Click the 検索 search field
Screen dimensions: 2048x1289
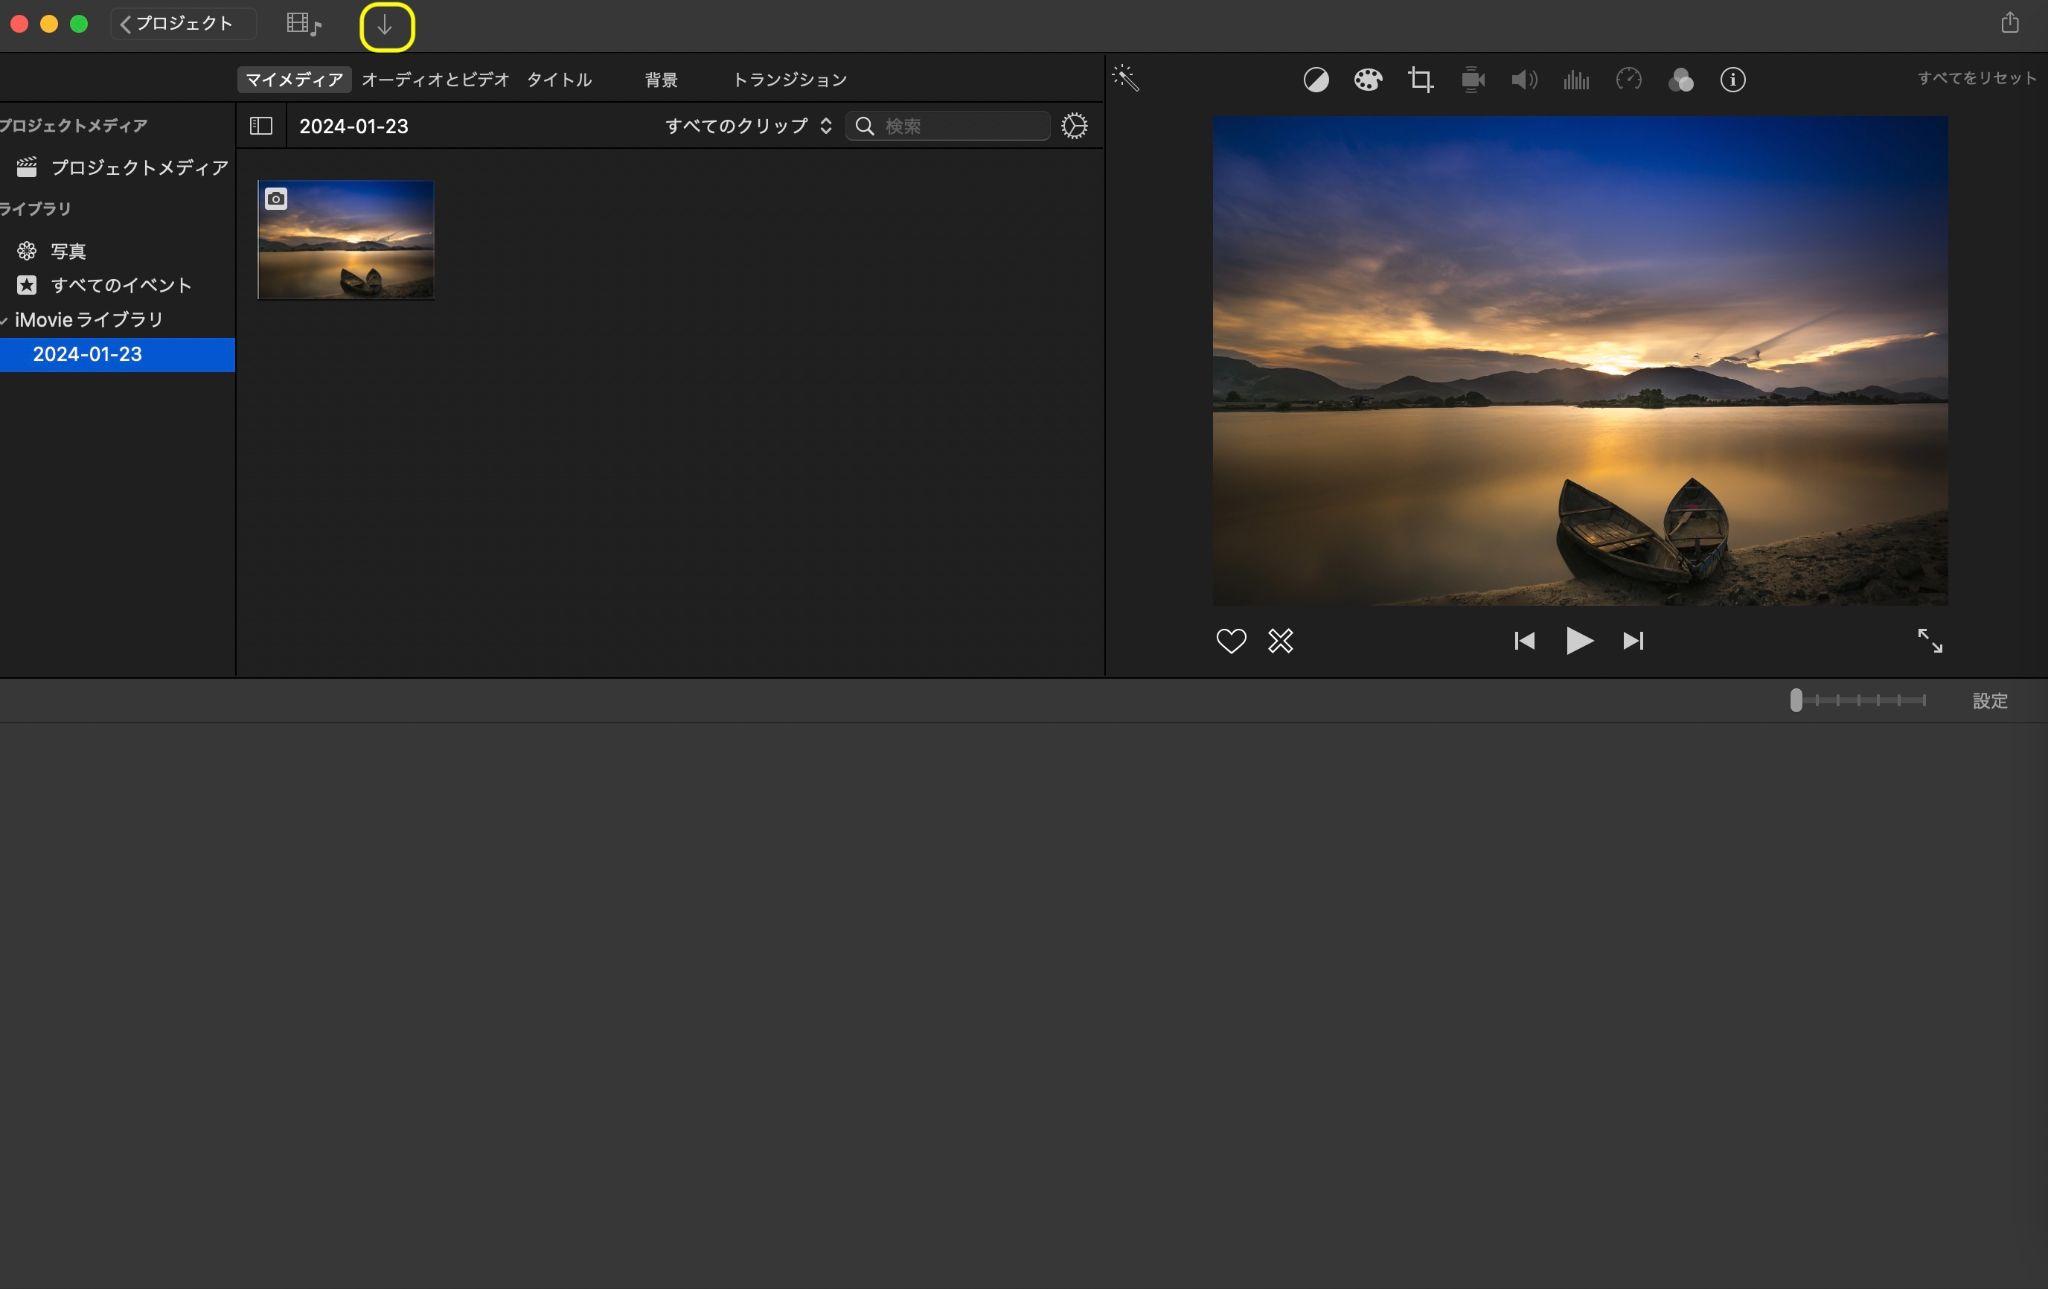[x=948, y=126]
